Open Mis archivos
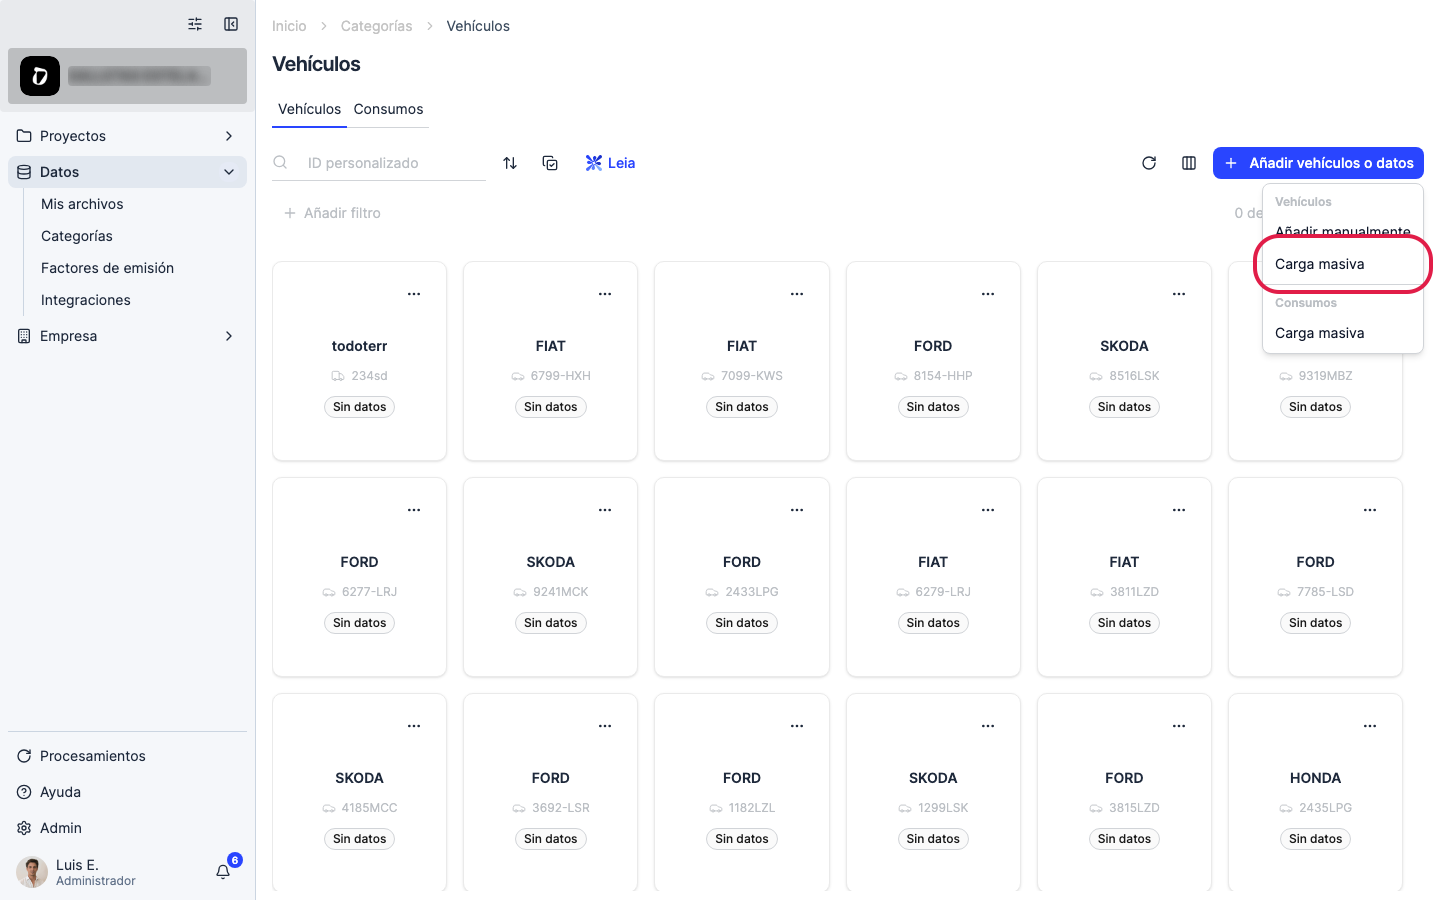 [82, 204]
